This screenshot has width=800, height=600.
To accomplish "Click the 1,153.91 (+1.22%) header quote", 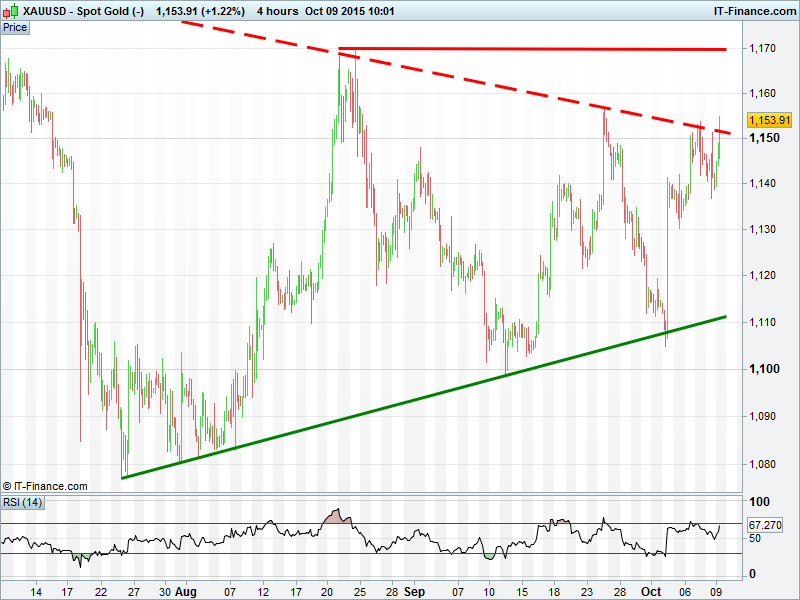I will 200,11.
